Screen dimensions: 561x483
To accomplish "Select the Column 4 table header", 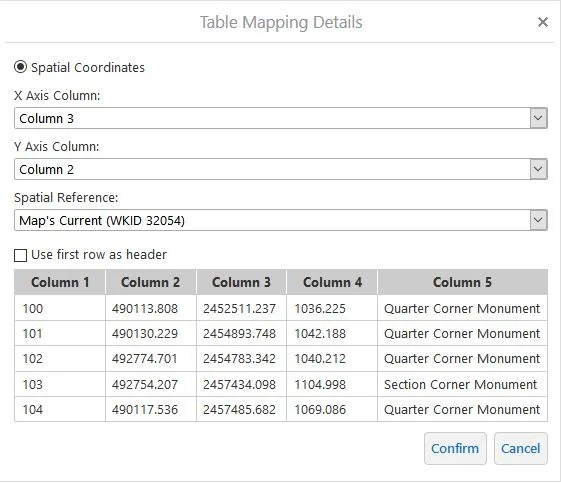I will point(332,282).
